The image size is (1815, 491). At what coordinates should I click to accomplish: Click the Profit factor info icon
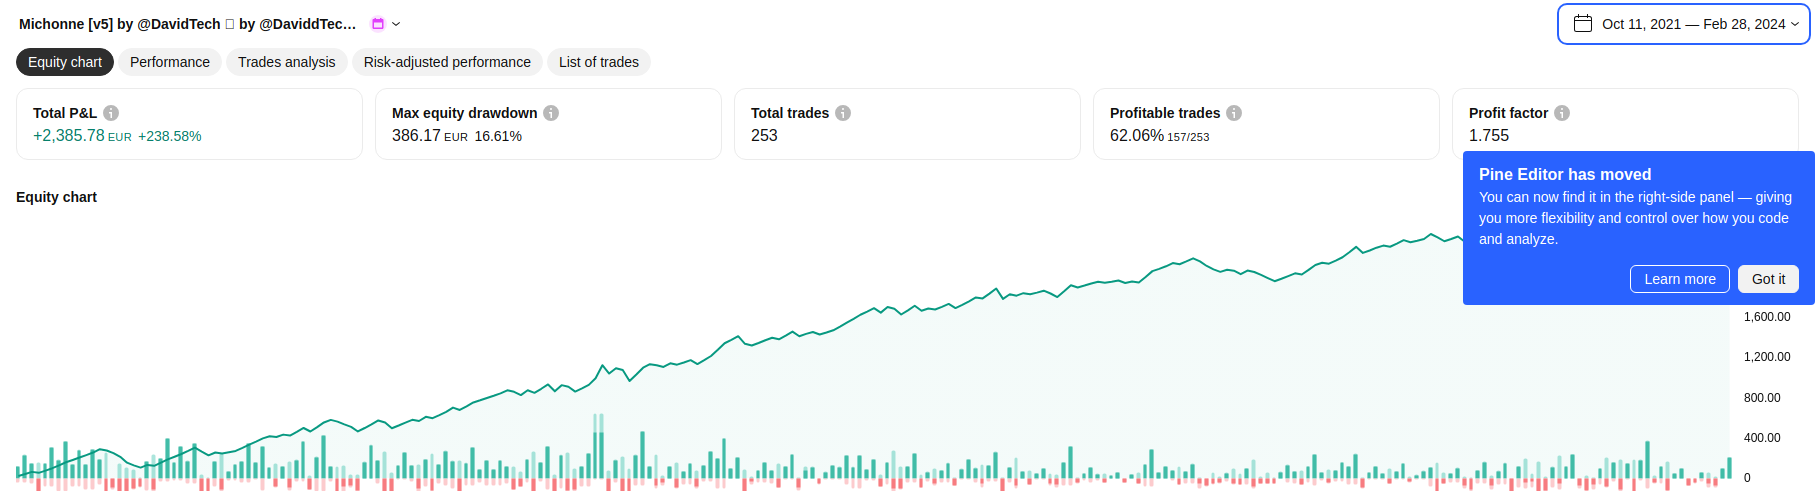click(1562, 113)
